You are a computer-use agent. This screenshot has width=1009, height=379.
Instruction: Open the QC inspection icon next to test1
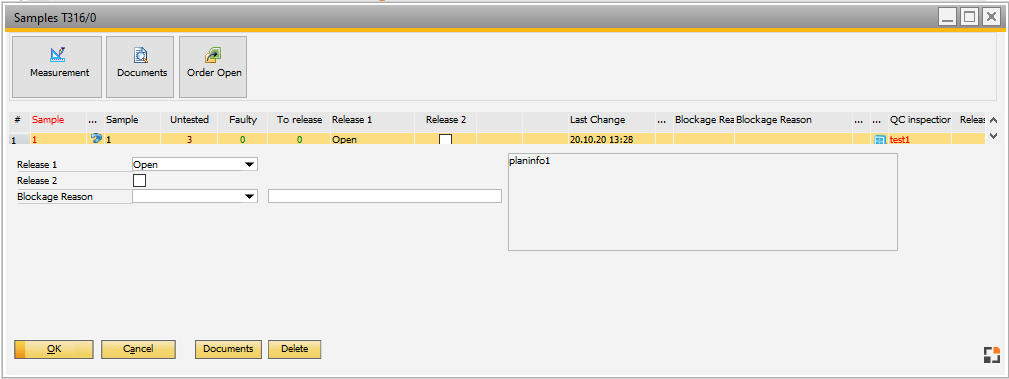tap(880, 139)
